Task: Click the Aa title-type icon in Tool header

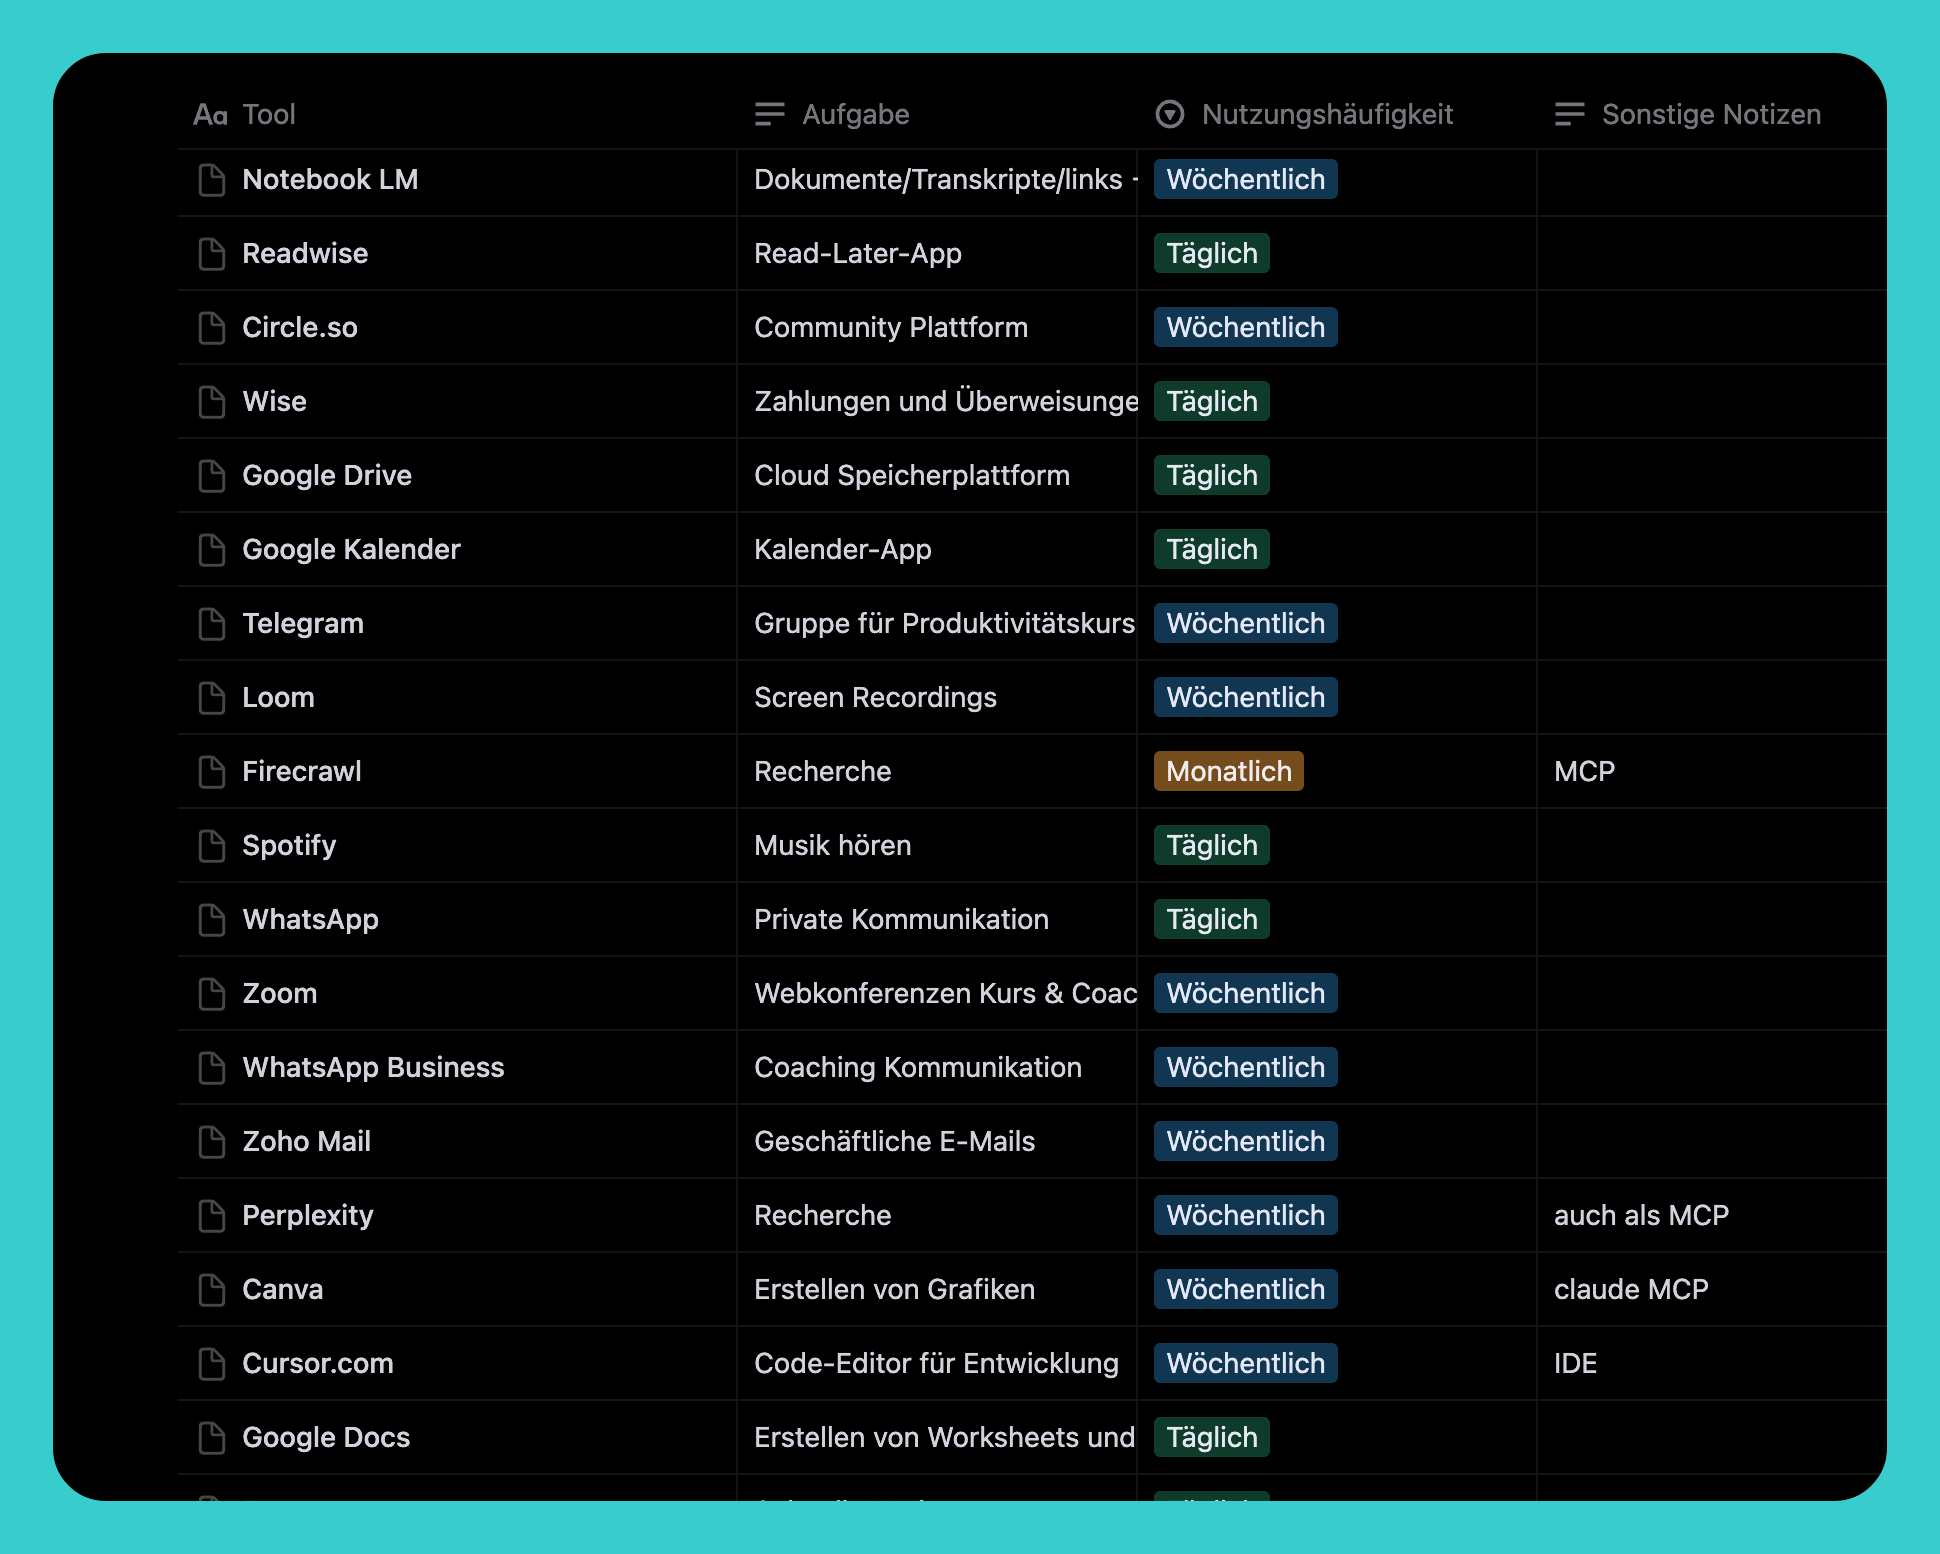Action: click(211, 115)
